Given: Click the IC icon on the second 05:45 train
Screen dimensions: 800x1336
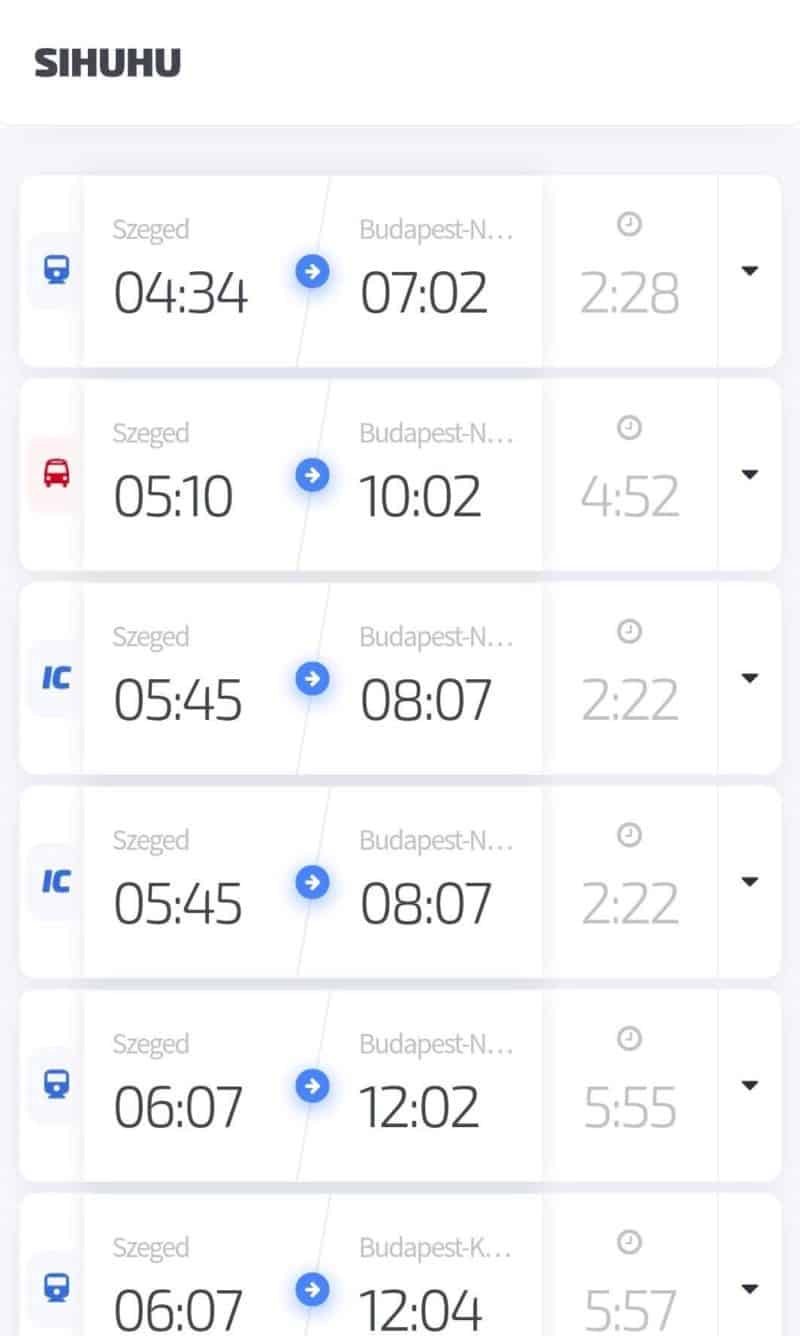Looking at the screenshot, I should (x=56, y=882).
